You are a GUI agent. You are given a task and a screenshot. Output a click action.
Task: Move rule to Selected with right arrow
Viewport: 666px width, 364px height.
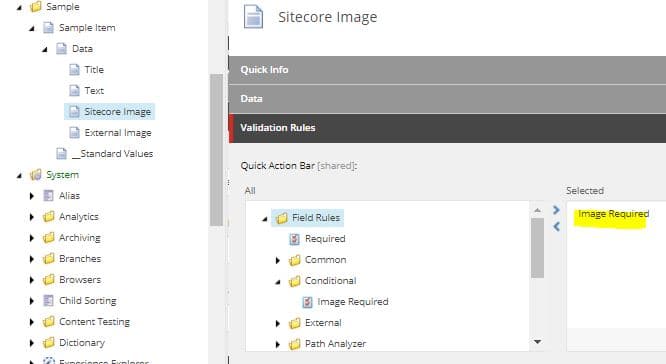[x=556, y=210]
